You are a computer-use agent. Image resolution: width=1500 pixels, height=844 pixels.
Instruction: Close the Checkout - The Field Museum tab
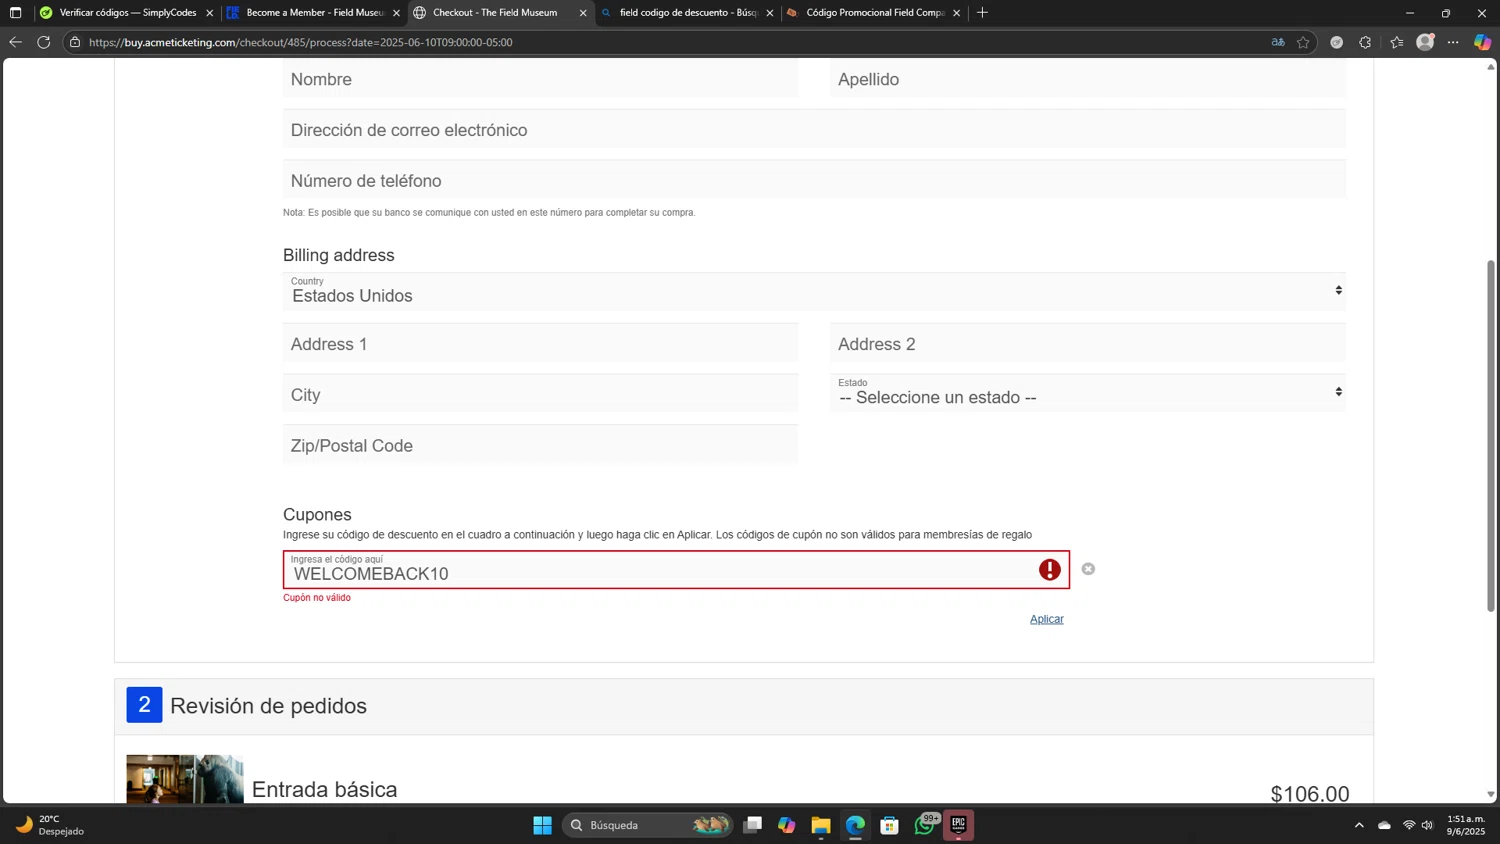(583, 13)
